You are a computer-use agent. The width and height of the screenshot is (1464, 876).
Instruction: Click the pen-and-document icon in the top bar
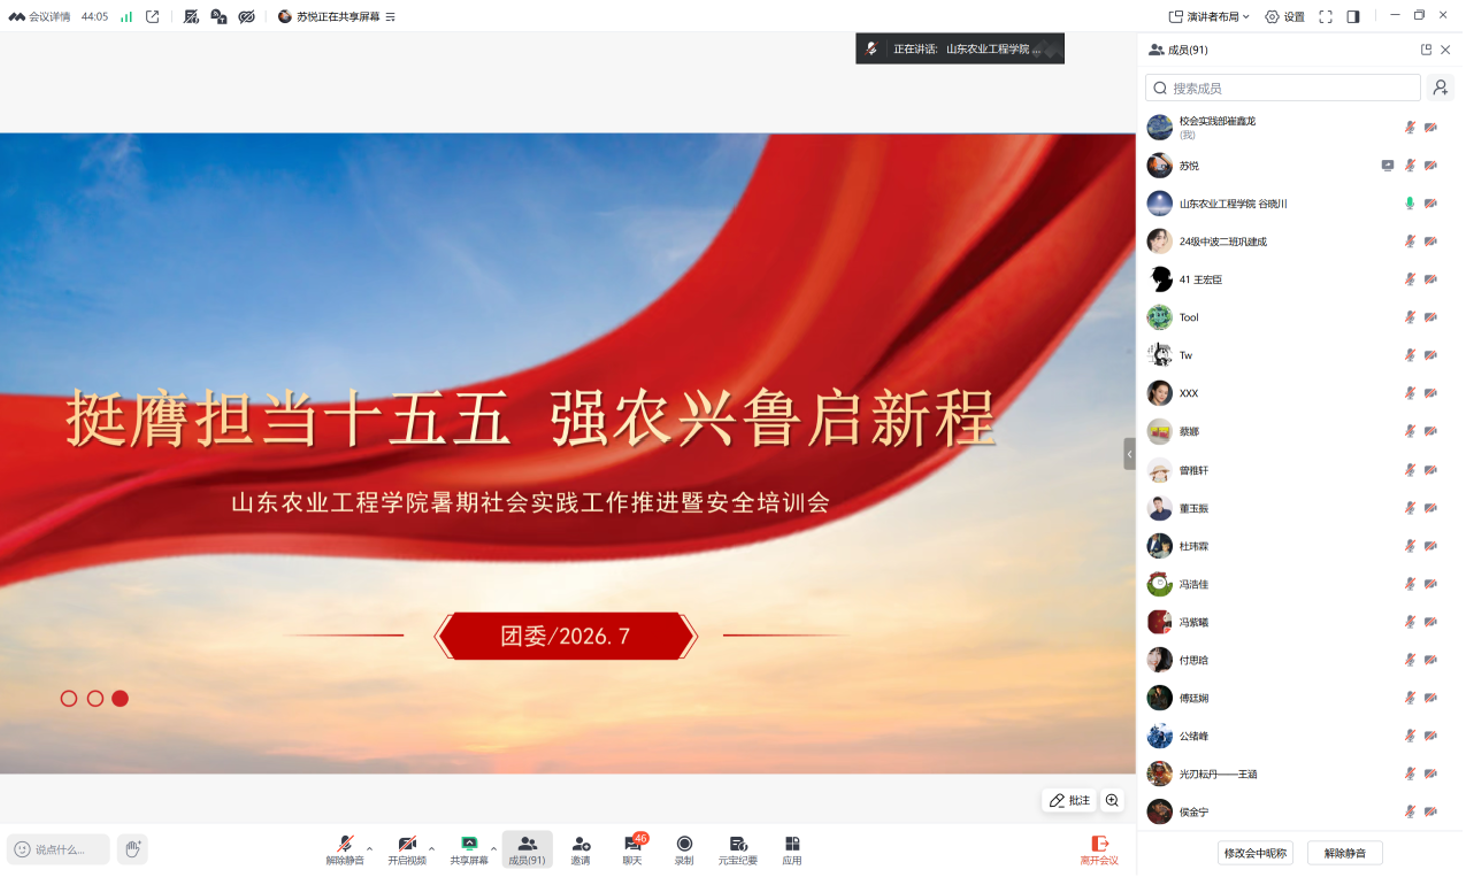(x=191, y=17)
